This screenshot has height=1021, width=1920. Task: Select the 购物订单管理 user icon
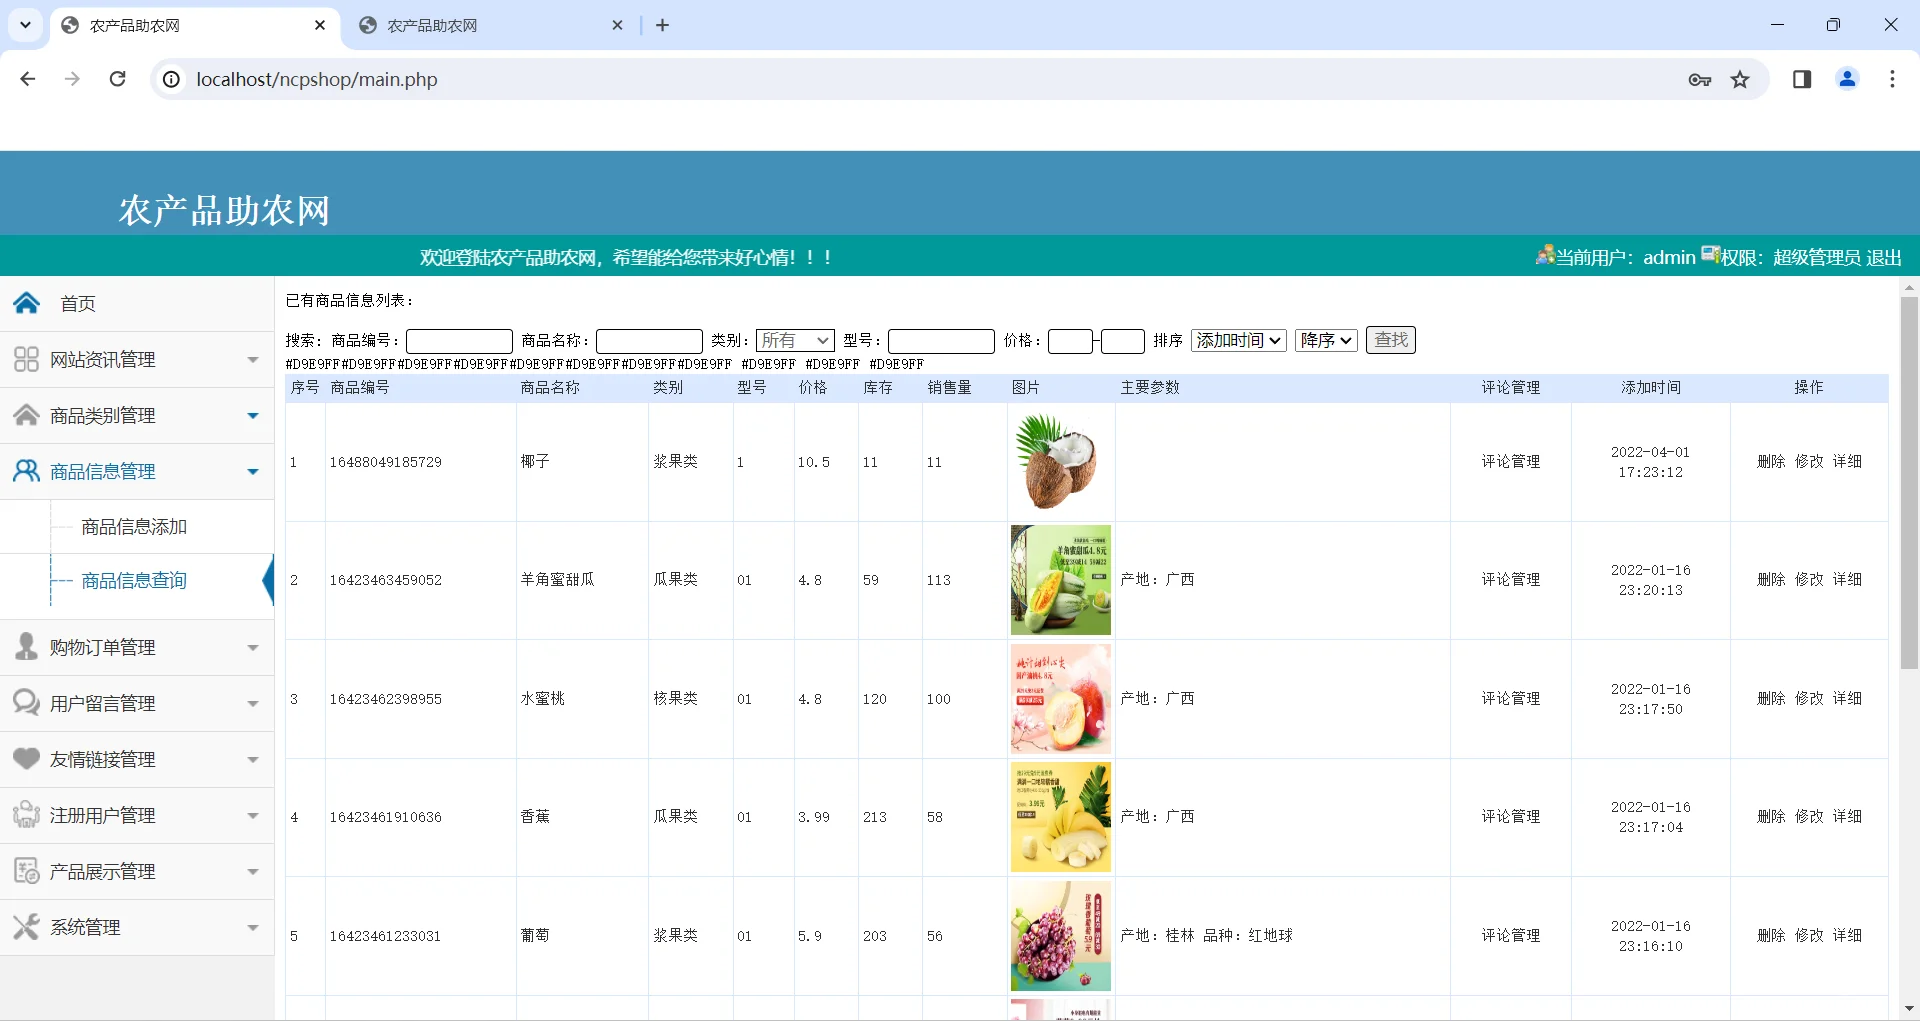click(26, 646)
